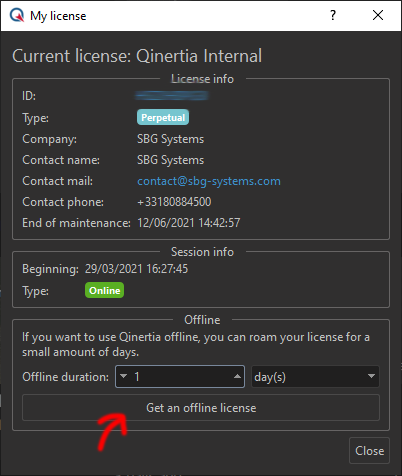Image resolution: width=402 pixels, height=476 pixels.
Task: Click the Qinertia logo in title bar
Action: coord(17,15)
